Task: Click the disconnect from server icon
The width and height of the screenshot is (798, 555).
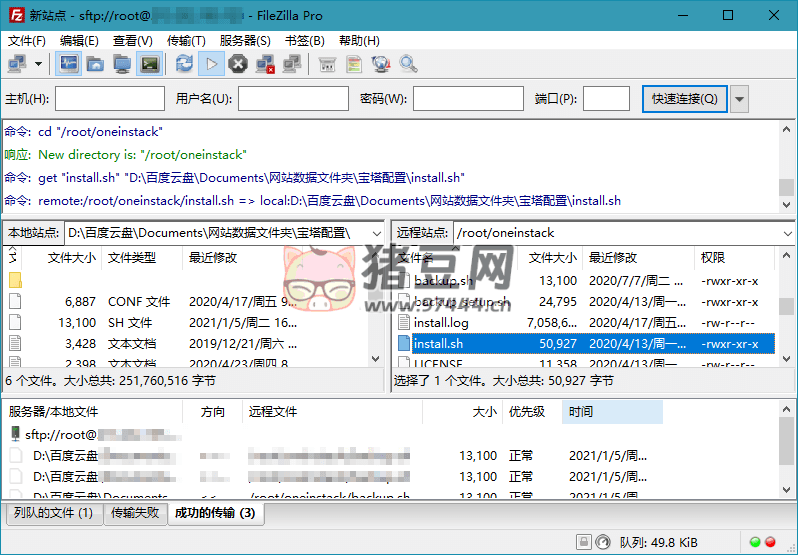Action: pyautogui.click(x=265, y=64)
